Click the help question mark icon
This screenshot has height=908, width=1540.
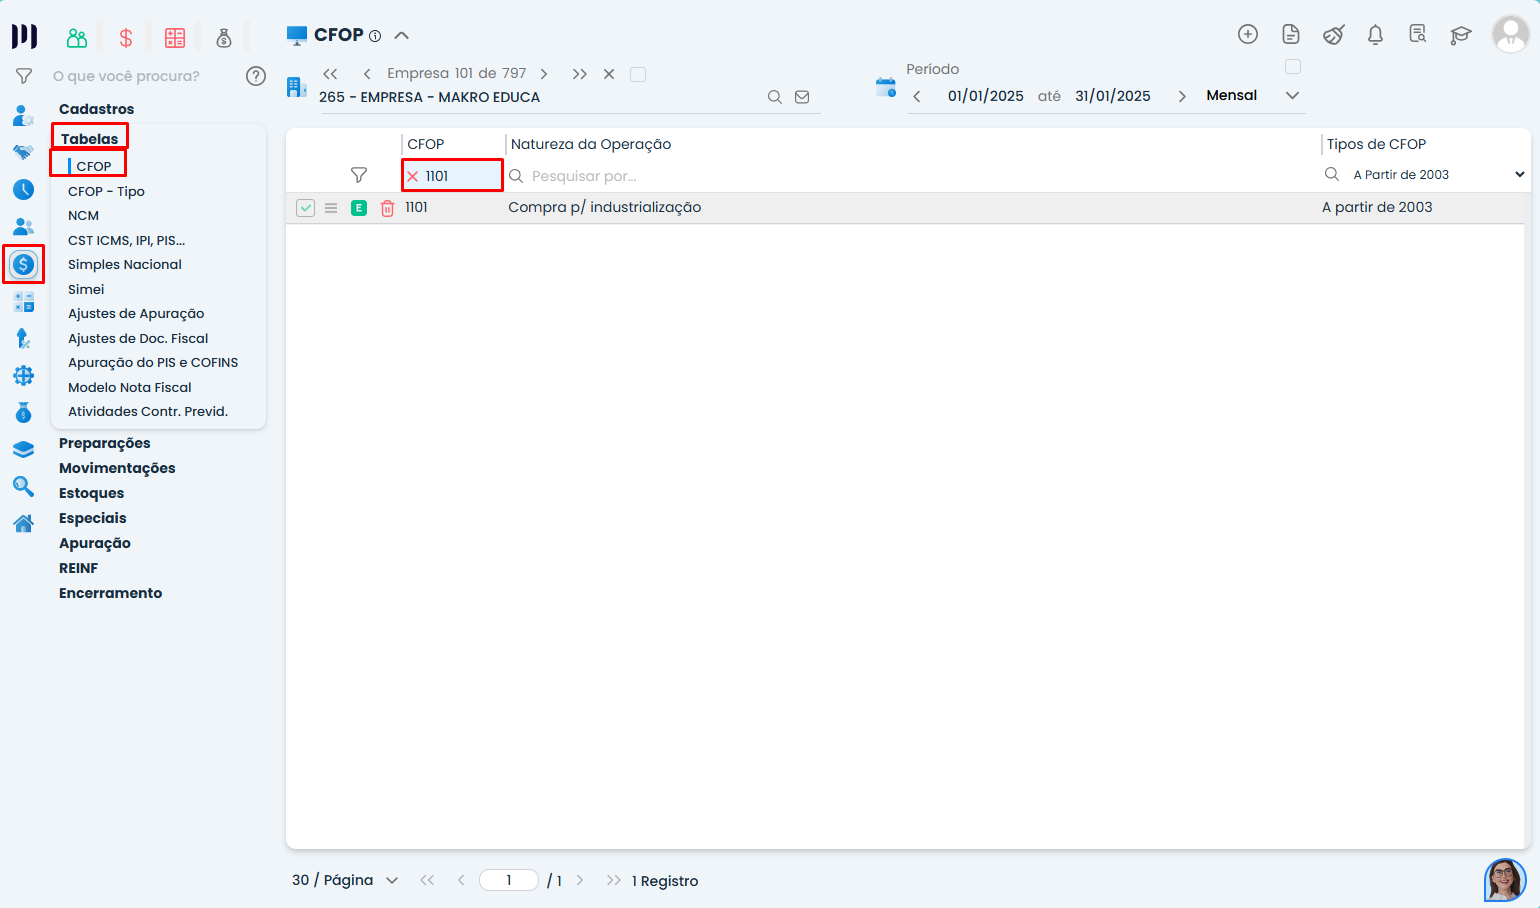(256, 76)
